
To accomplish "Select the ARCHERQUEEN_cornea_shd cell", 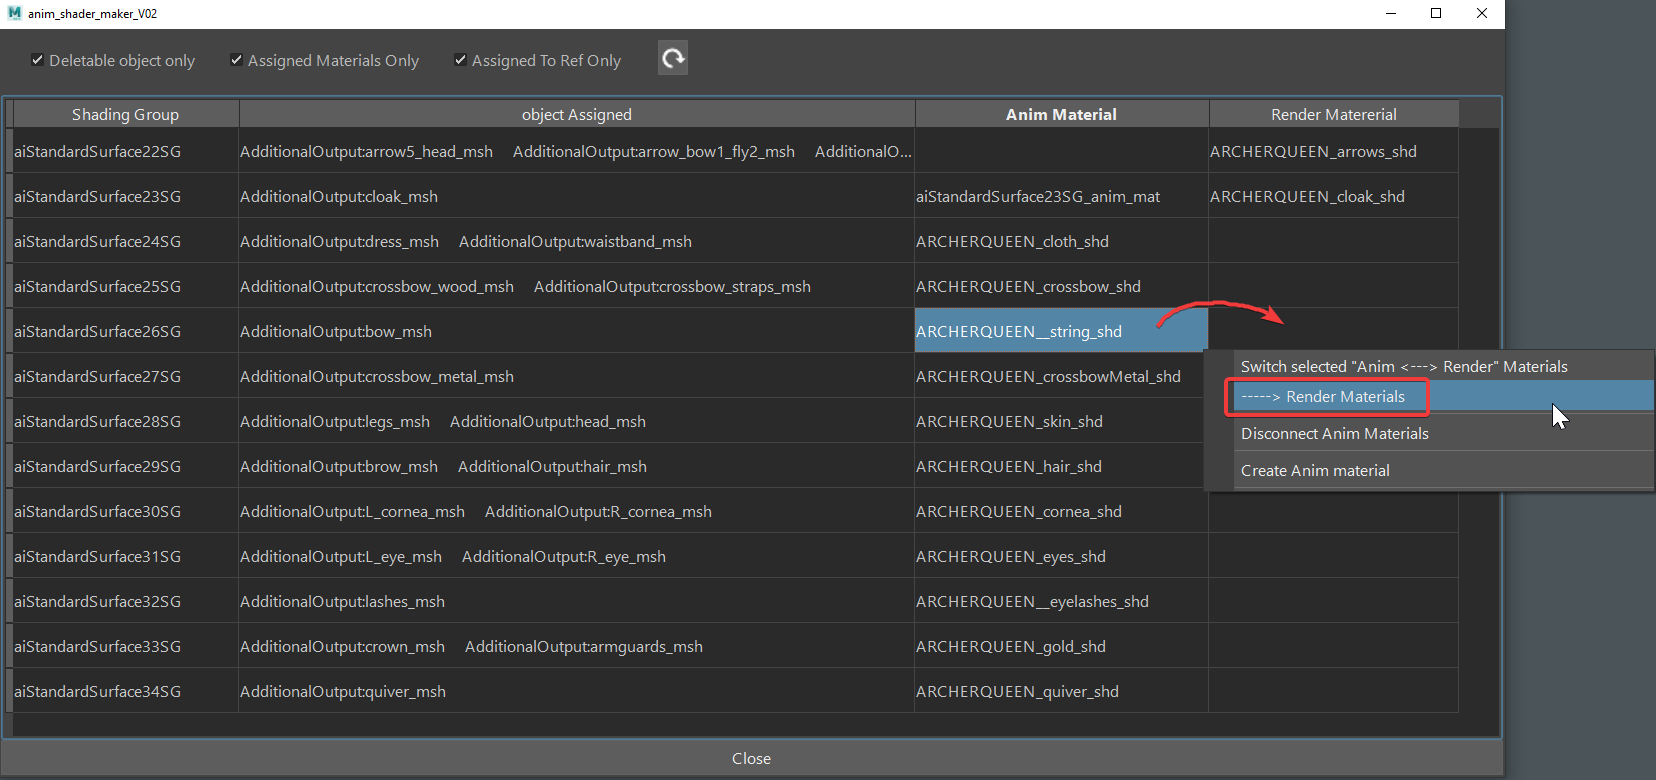I will (x=1062, y=511).
